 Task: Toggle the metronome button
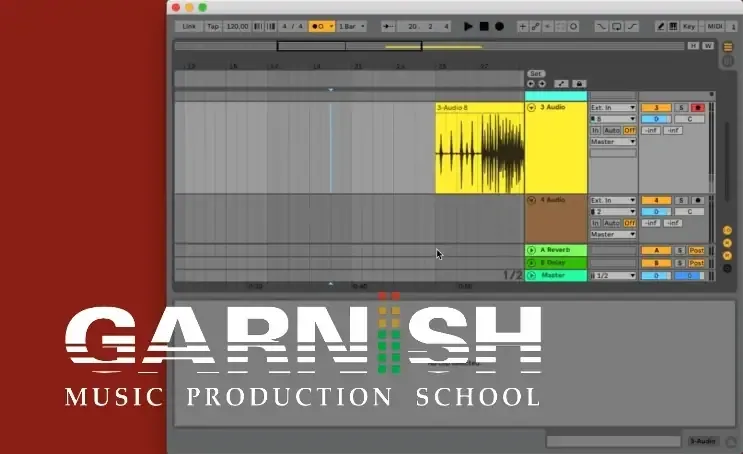(318, 27)
